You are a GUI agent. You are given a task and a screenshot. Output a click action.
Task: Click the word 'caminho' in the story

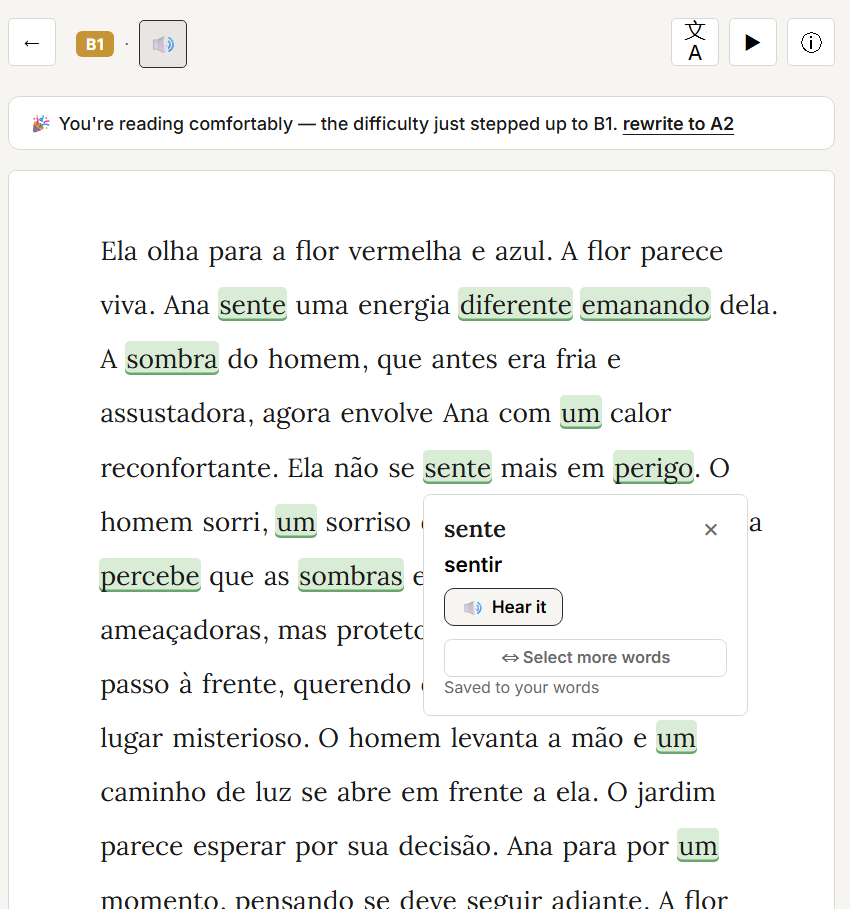pos(153,792)
